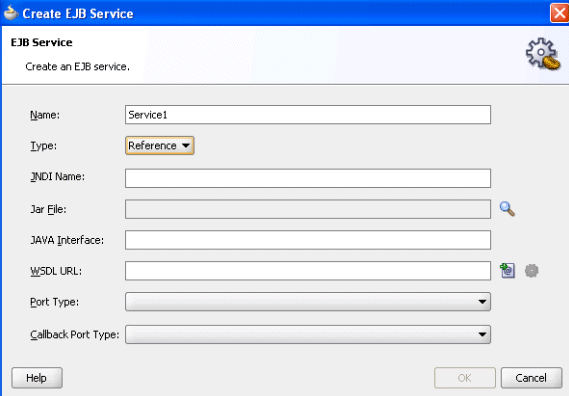Expand the Callback Port Type dropdown
This screenshot has height=396, width=569.
point(308,334)
